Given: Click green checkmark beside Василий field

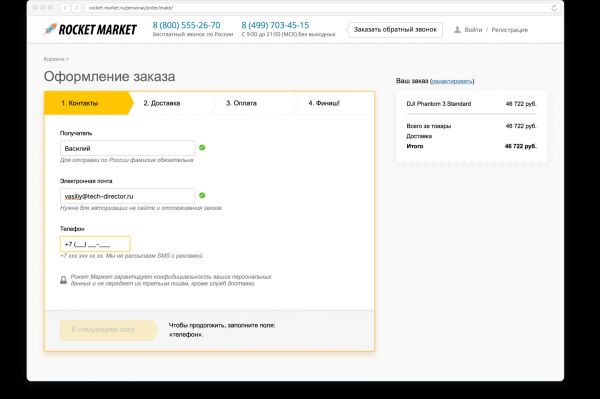Looking at the screenshot, I should (x=202, y=148).
